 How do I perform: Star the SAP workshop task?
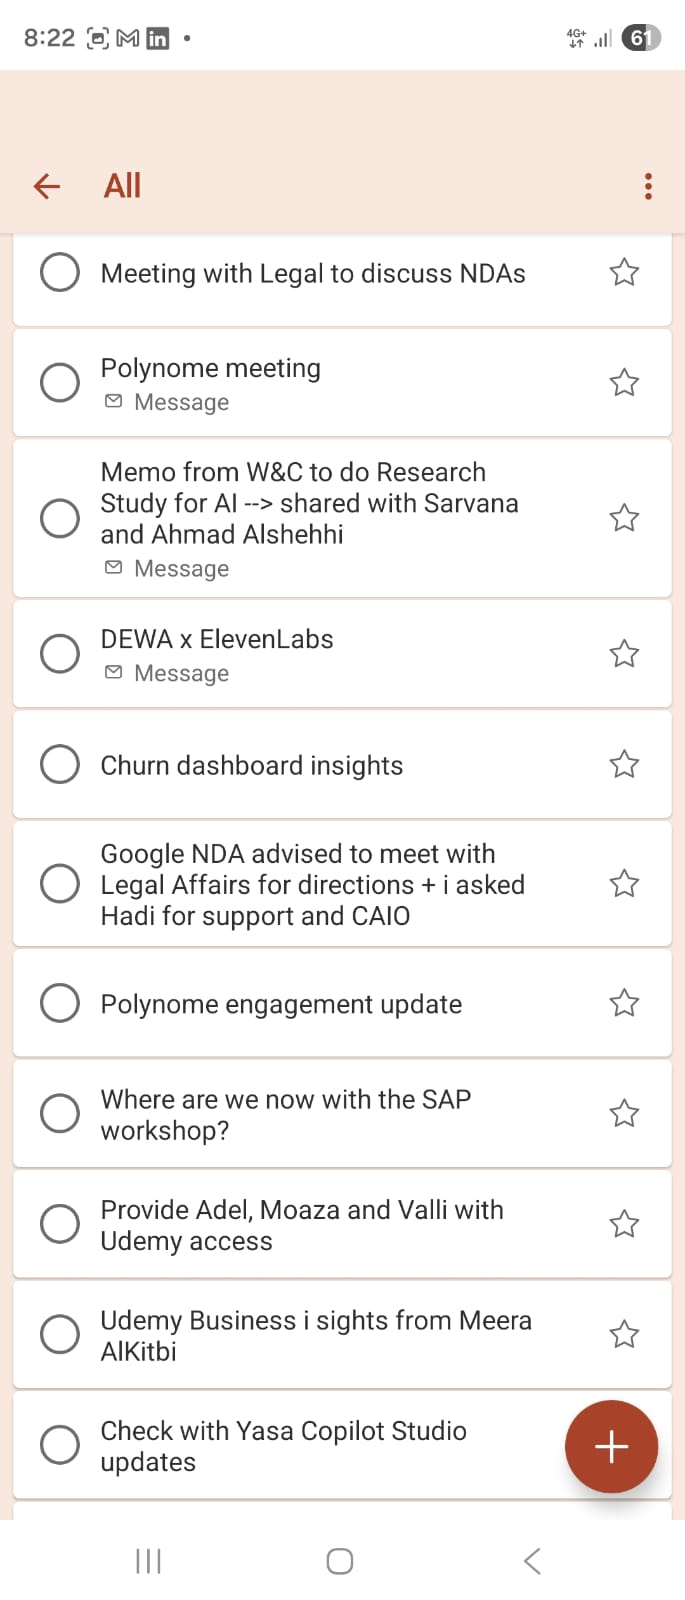tap(624, 1113)
